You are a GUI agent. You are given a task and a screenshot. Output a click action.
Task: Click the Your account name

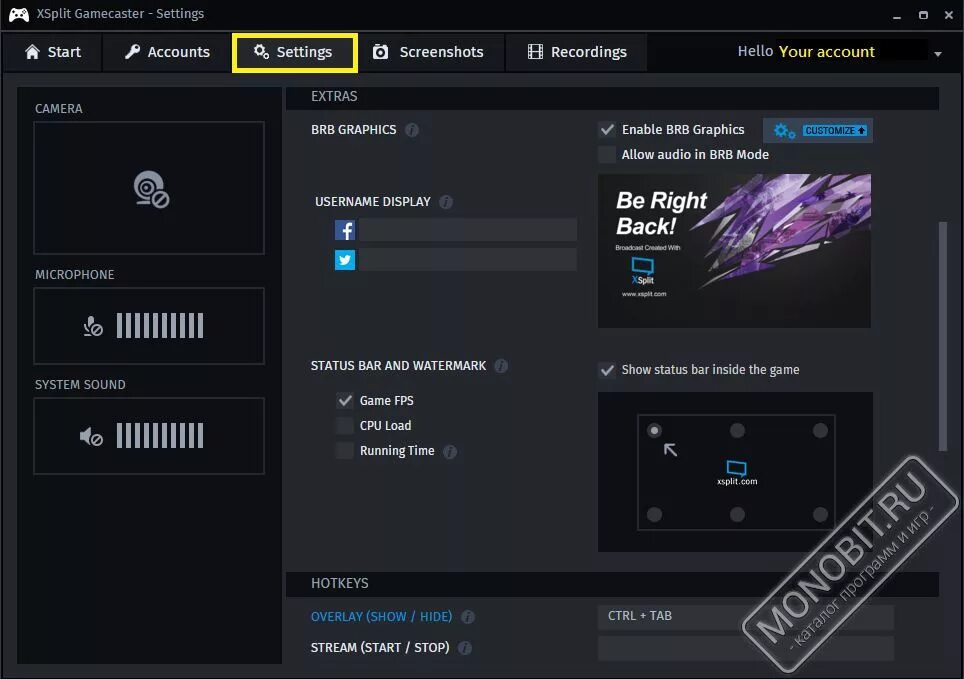[x=826, y=52]
